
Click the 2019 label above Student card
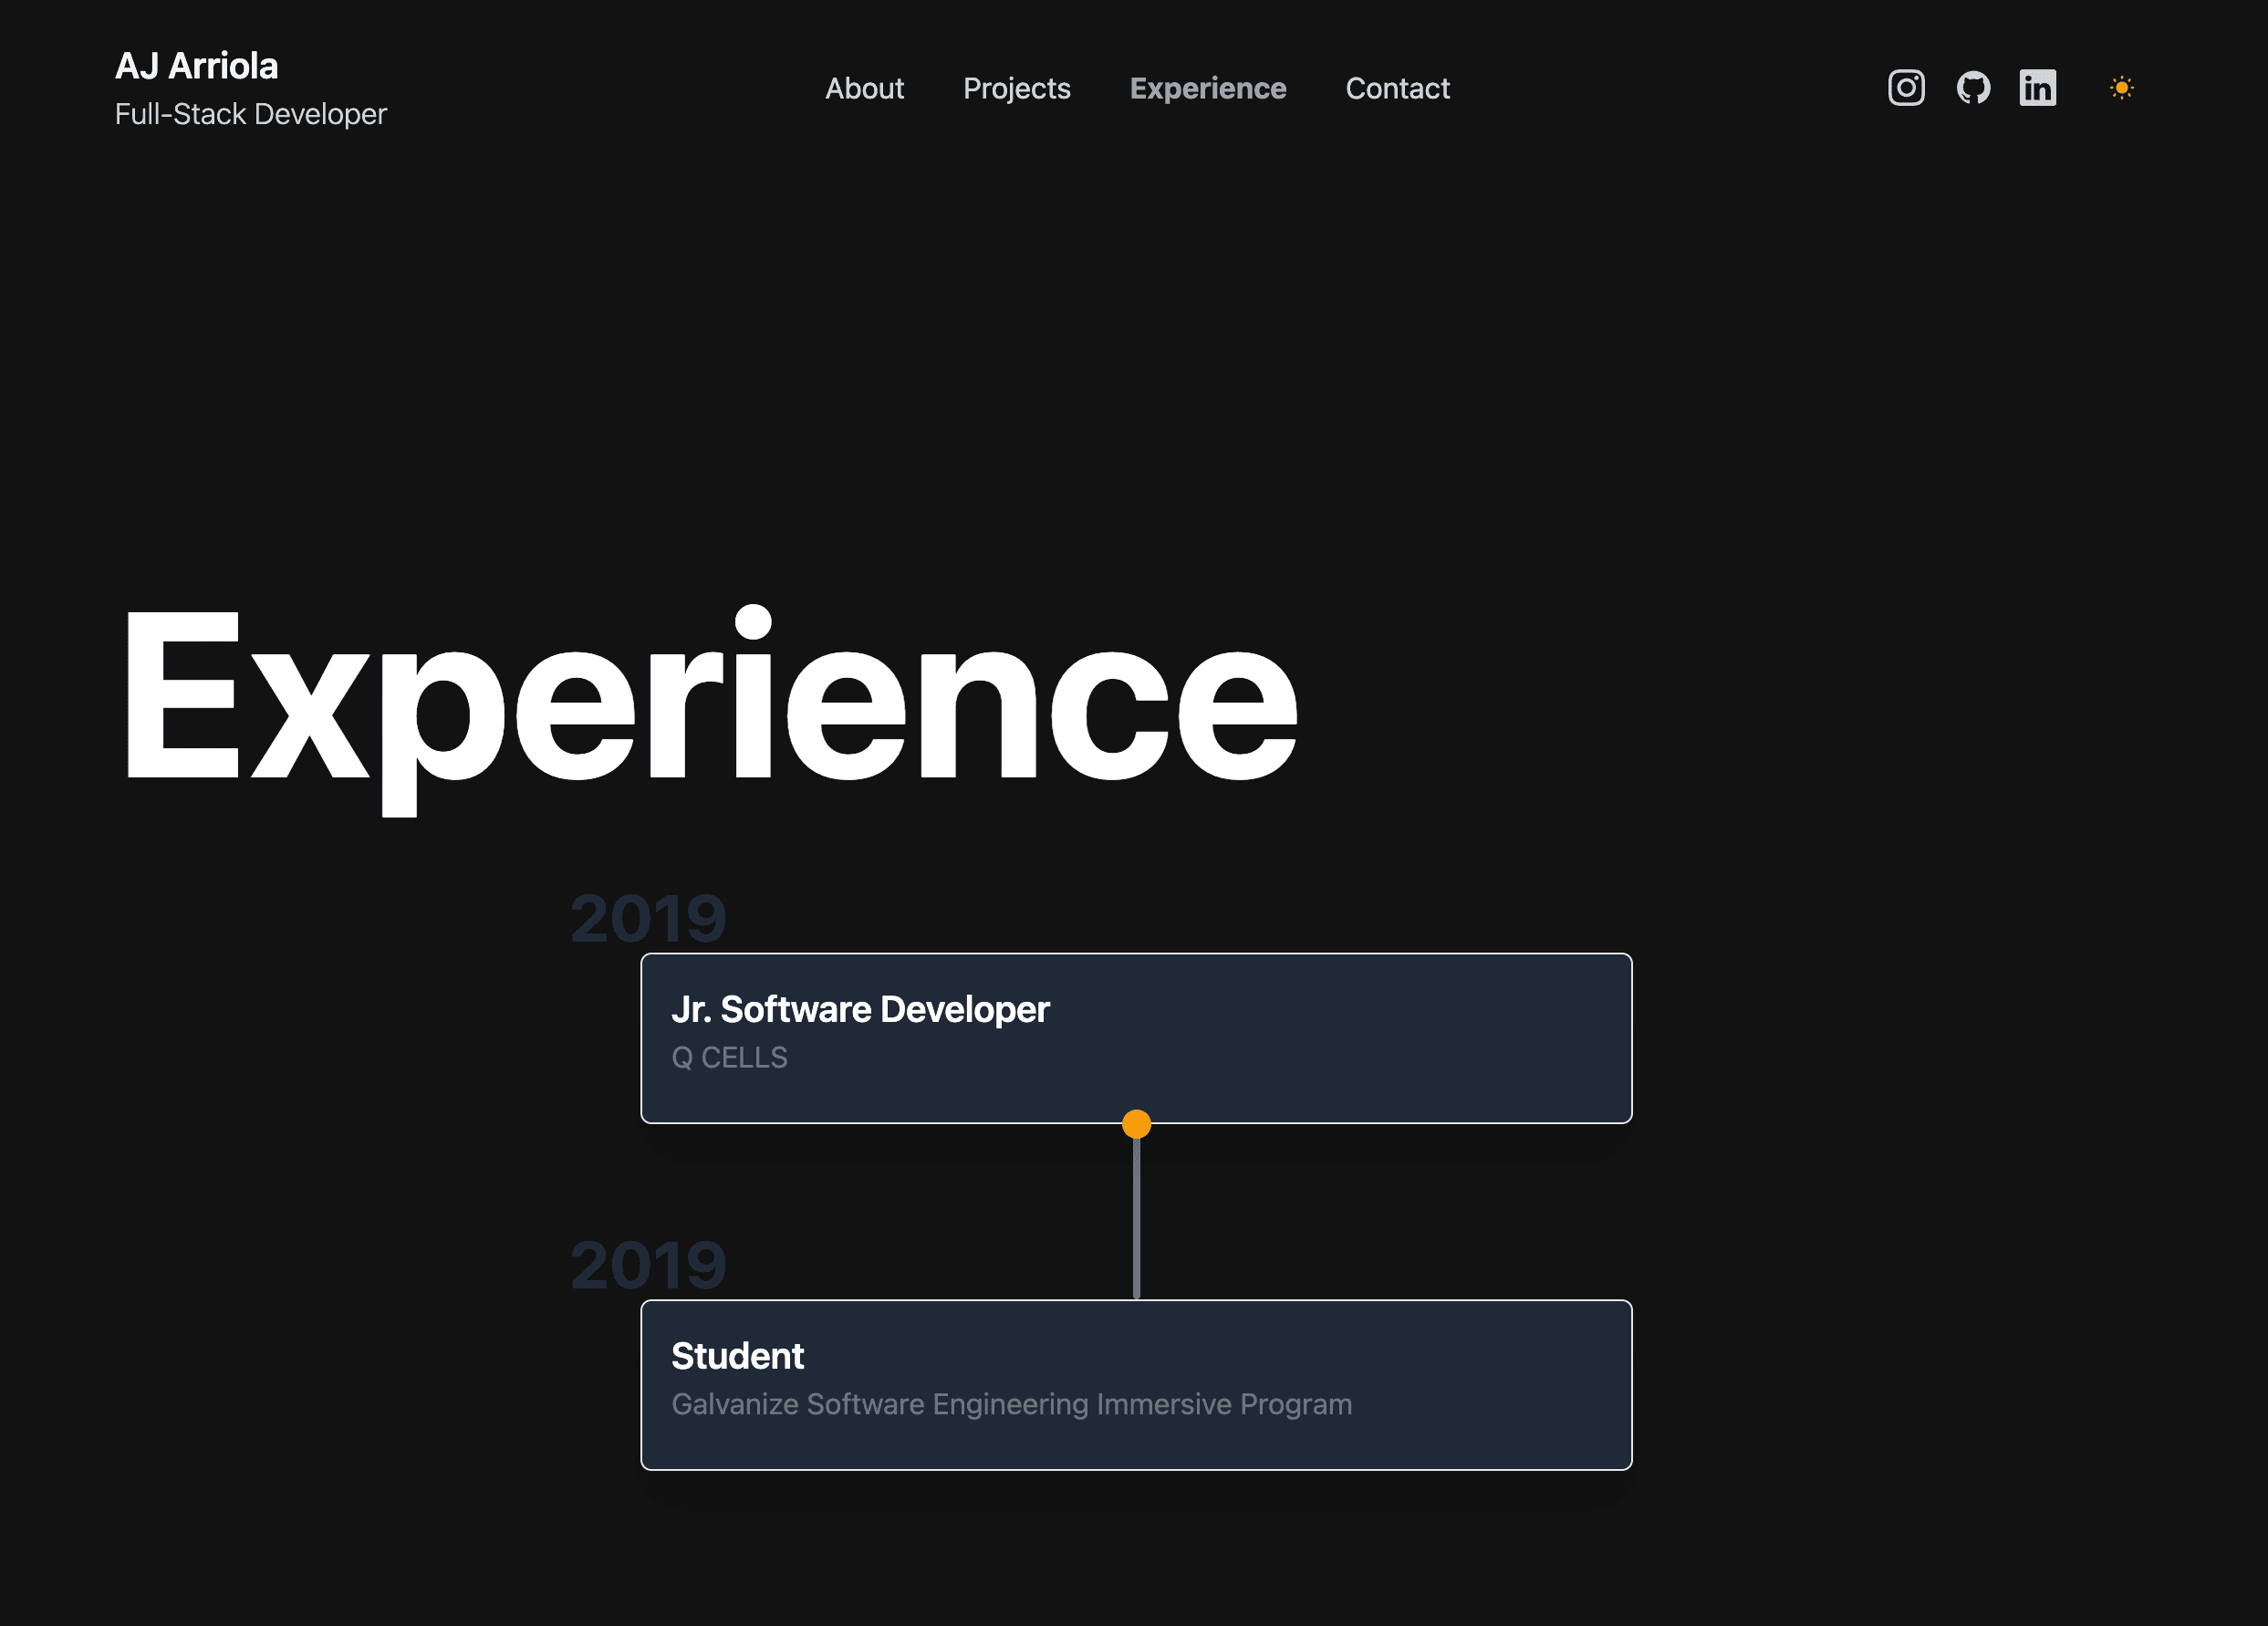point(648,1266)
